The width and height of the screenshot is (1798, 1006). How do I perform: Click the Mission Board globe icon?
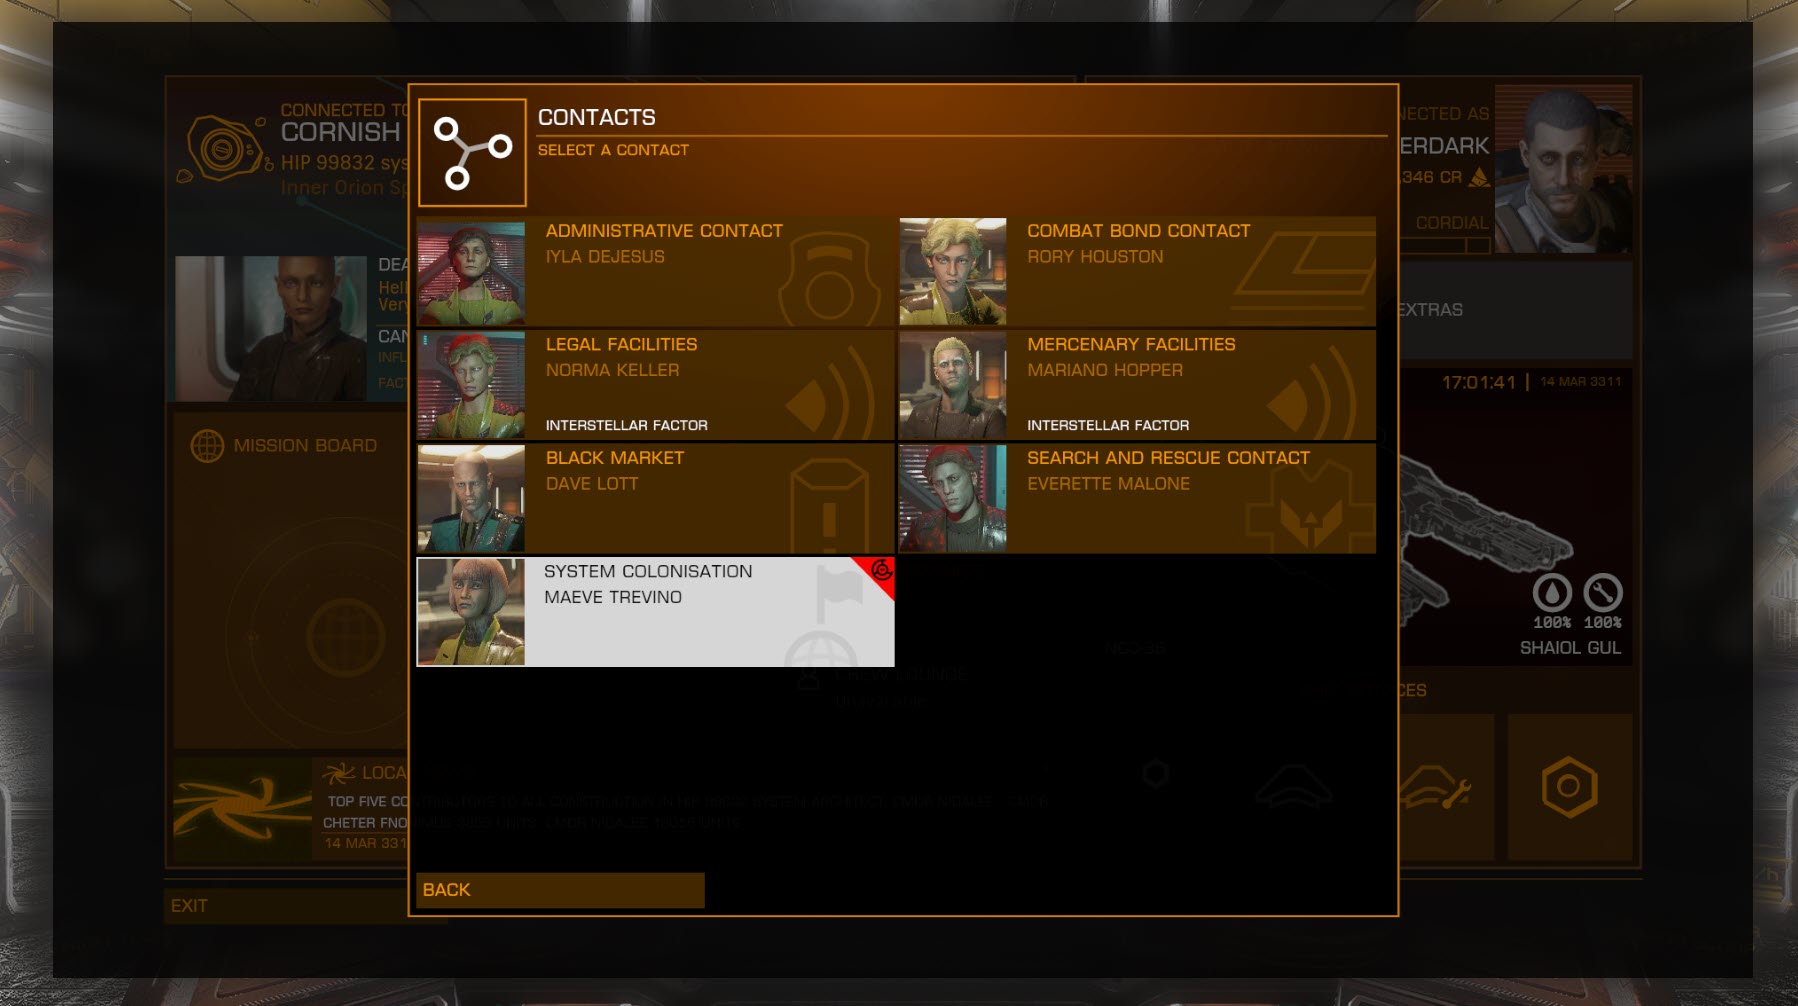click(x=207, y=446)
